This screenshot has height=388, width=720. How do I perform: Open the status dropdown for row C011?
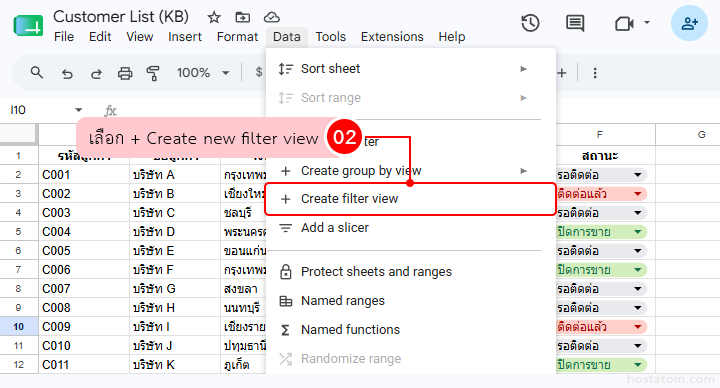638,365
